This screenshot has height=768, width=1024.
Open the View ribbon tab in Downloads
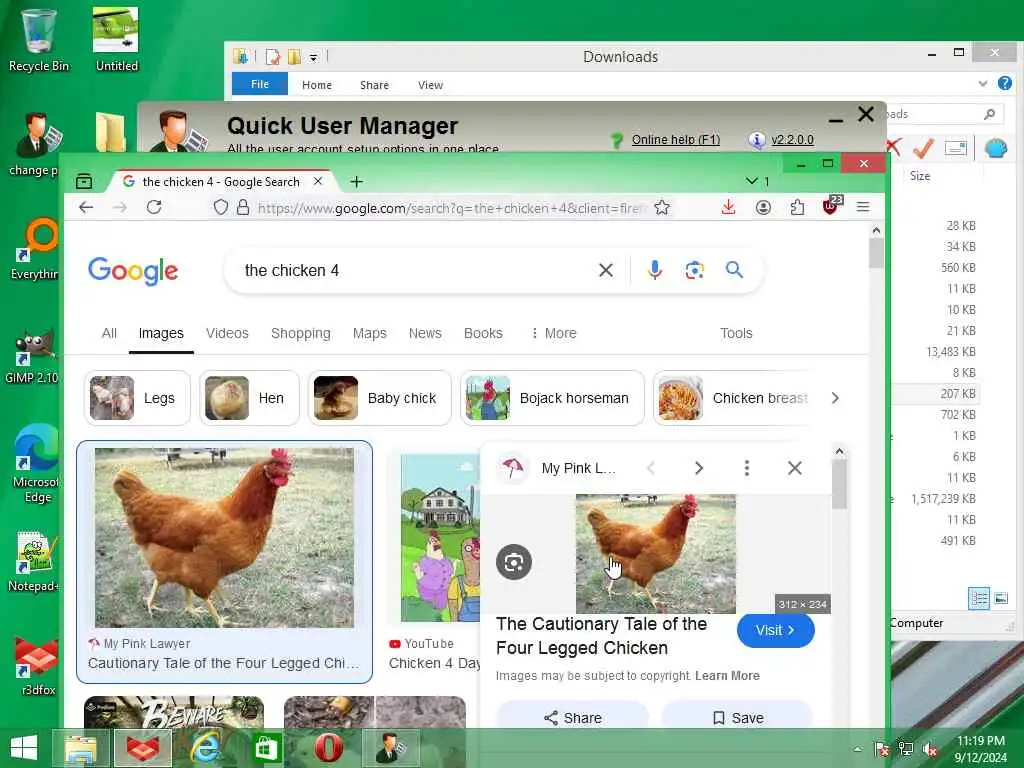pyautogui.click(x=430, y=85)
